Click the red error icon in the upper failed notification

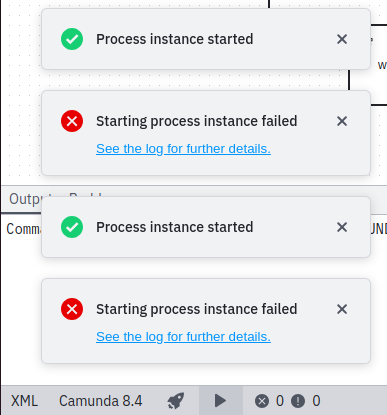tap(72, 121)
